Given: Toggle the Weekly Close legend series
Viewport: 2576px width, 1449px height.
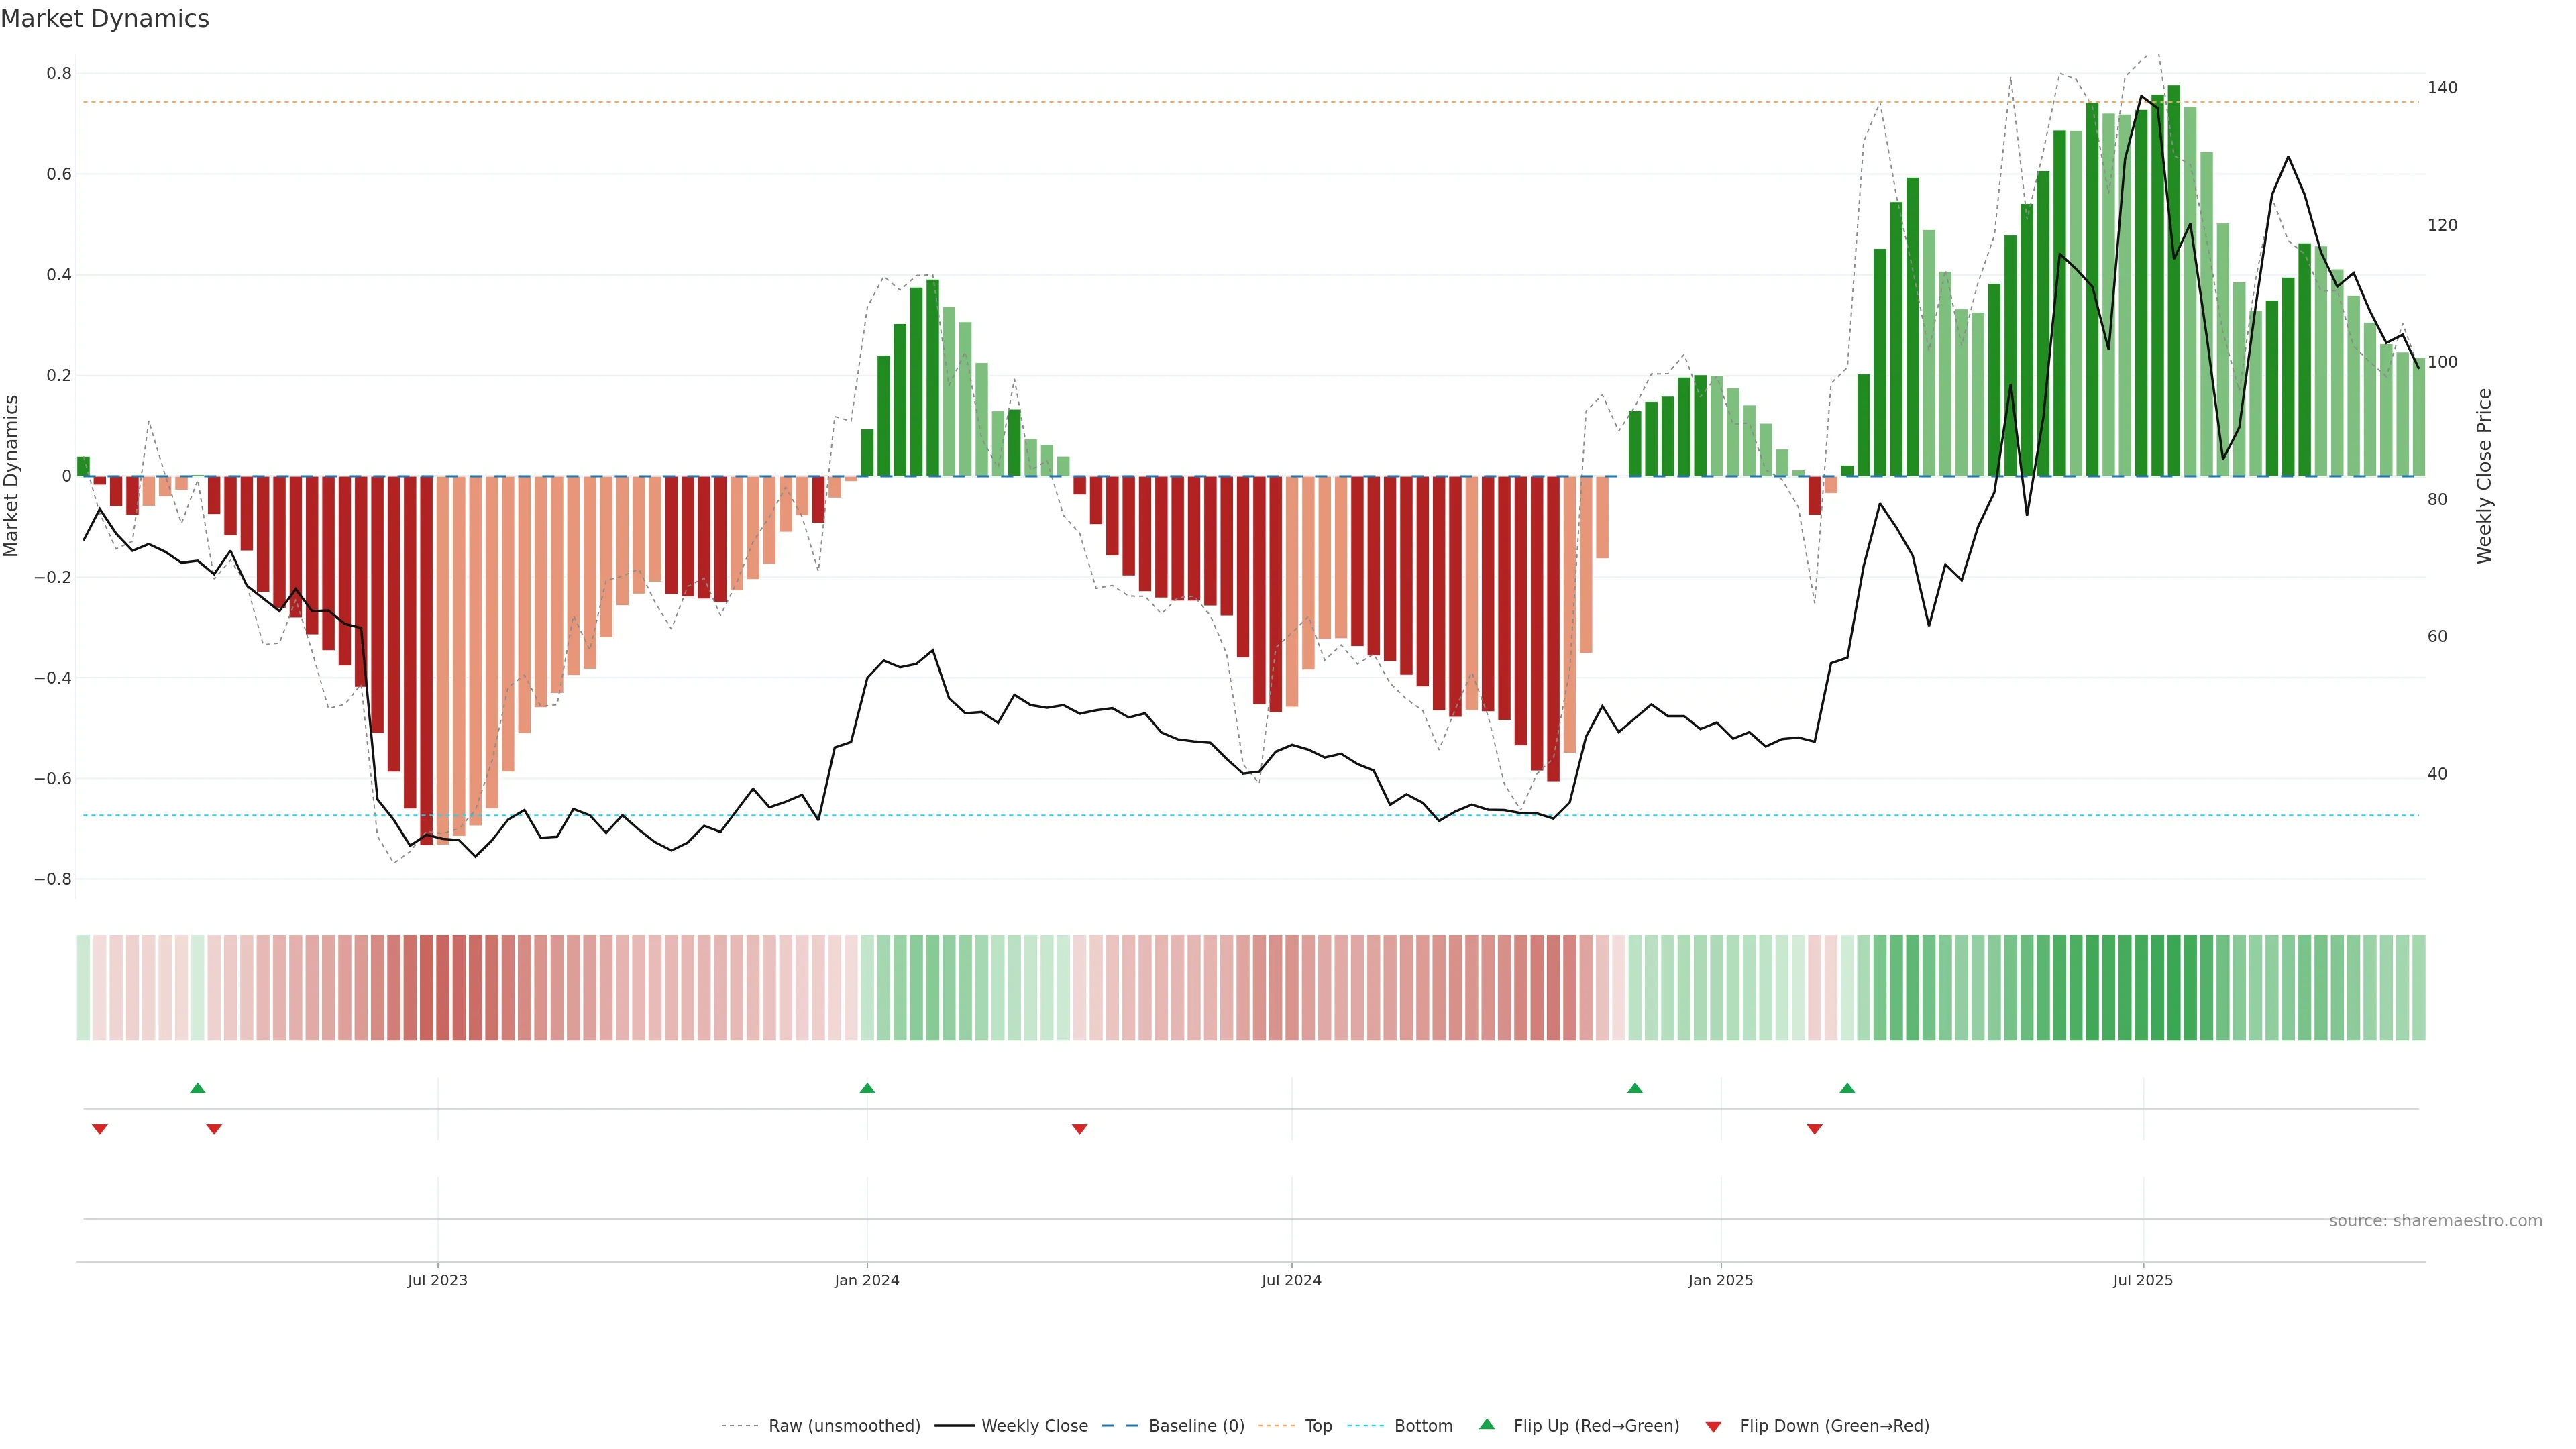Looking at the screenshot, I should [1034, 1426].
